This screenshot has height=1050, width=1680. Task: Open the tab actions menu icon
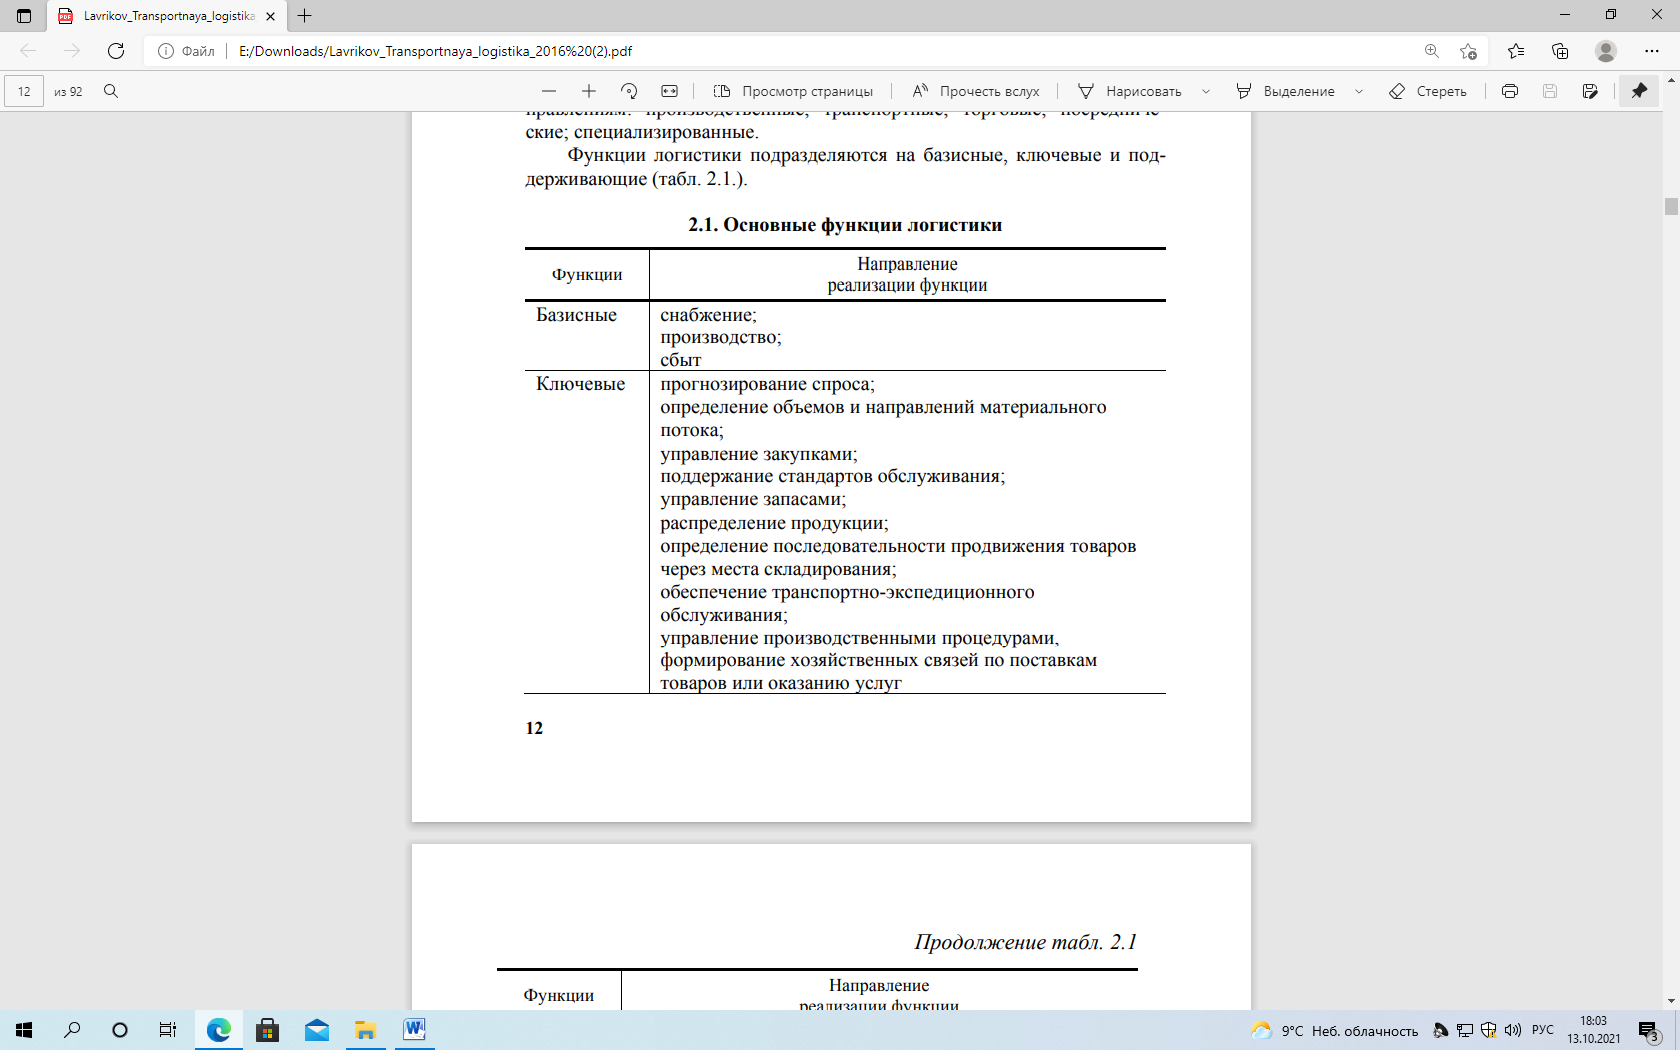click(x=24, y=16)
